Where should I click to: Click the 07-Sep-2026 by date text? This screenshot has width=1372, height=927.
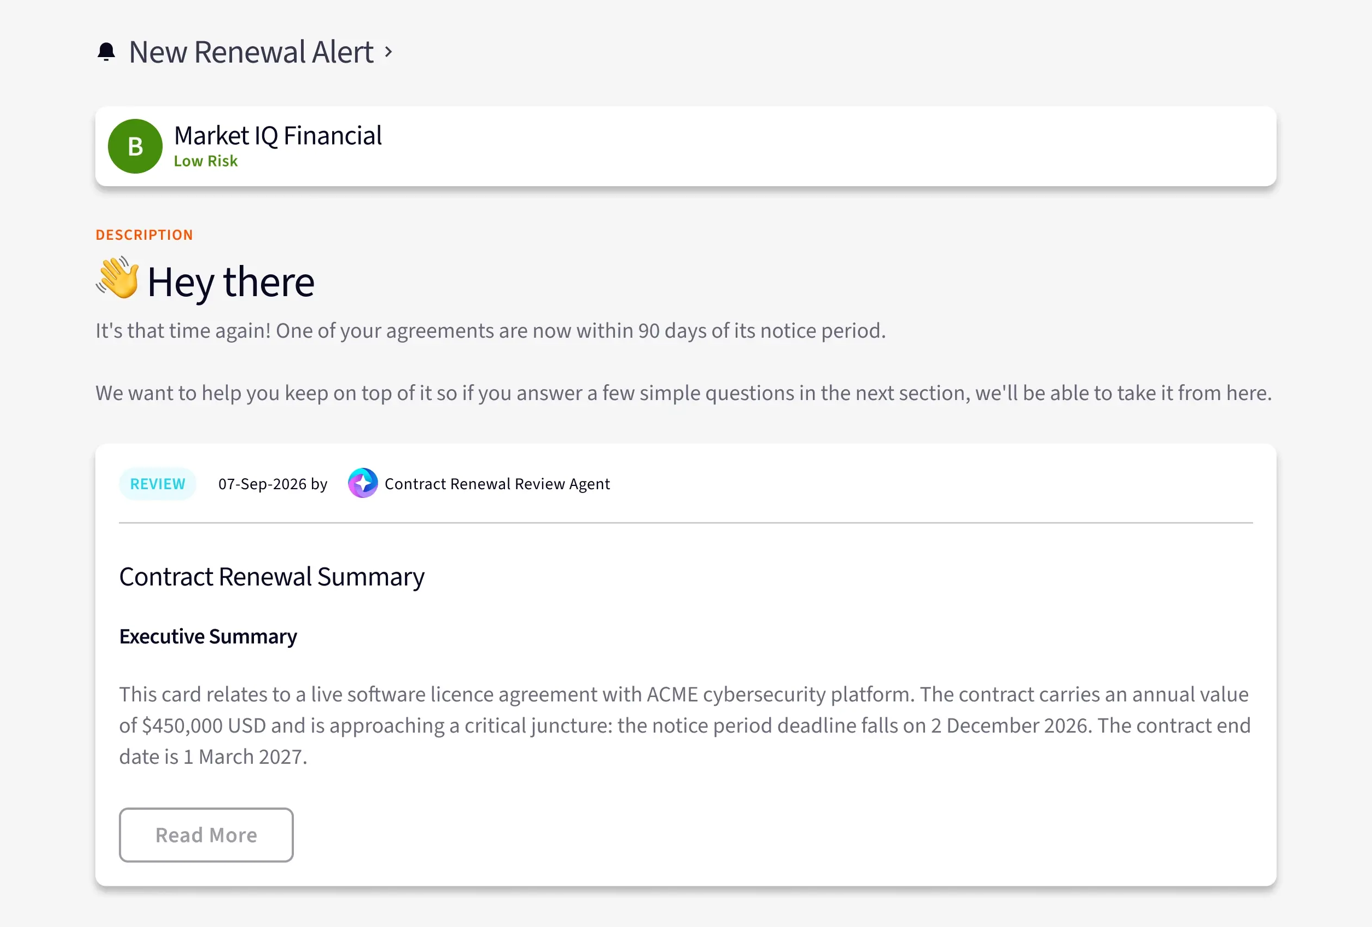(x=273, y=484)
